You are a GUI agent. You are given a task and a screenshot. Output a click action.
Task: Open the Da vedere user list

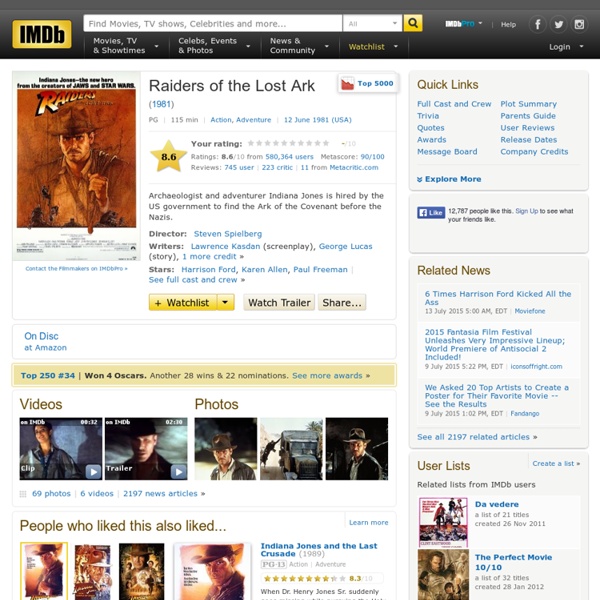coord(497,504)
